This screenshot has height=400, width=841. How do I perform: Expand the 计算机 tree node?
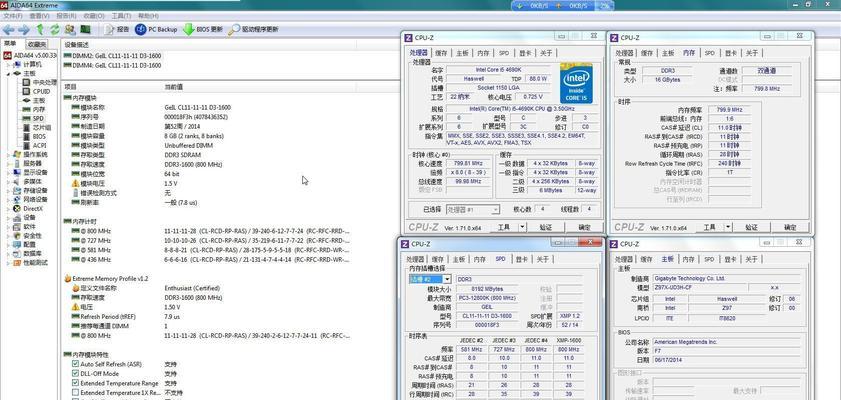pos(9,64)
